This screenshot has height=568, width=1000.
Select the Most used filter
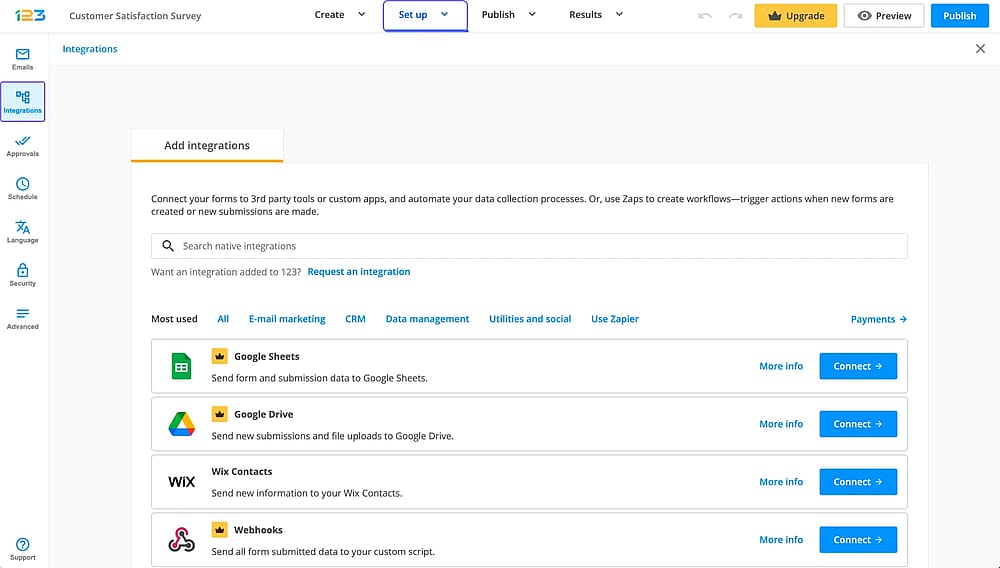174,319
